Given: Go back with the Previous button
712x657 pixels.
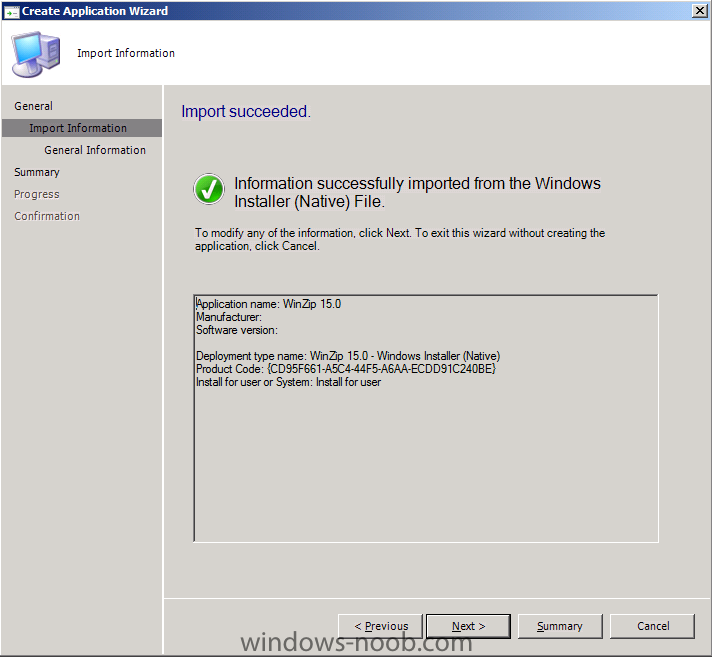Looking at the screenshot, I should pos(381,626).
